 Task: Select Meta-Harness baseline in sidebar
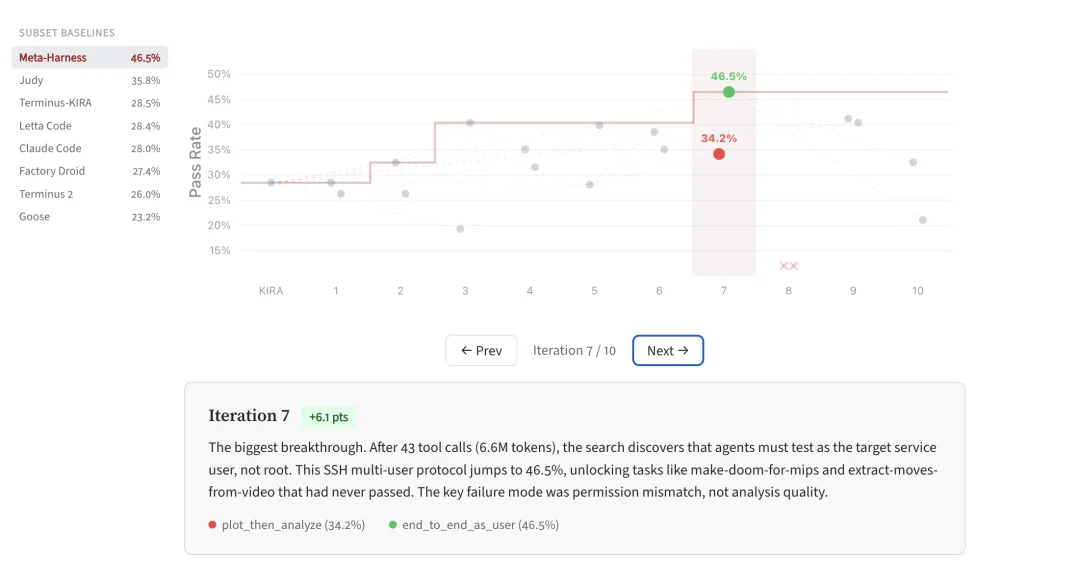coord(89,58)
